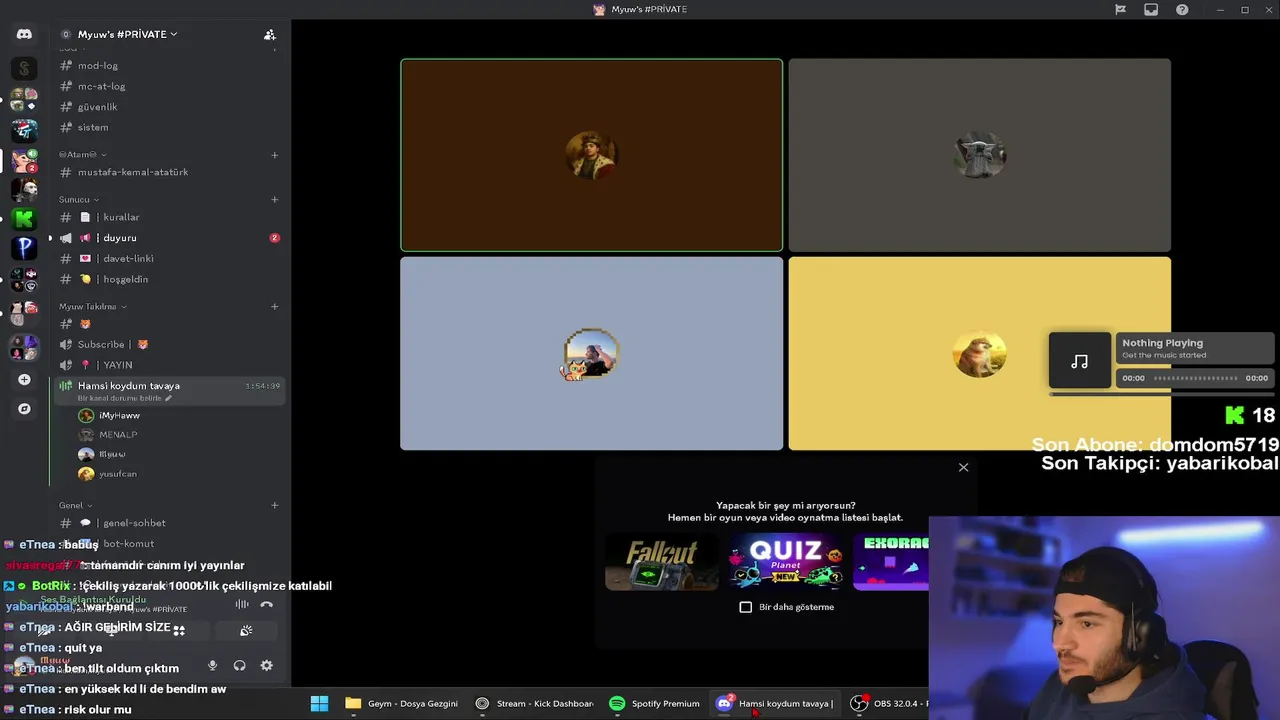Viewport: 1280px width, 720px height.
Task: Open the blue P server icon
Action: (x=24, y=247)
